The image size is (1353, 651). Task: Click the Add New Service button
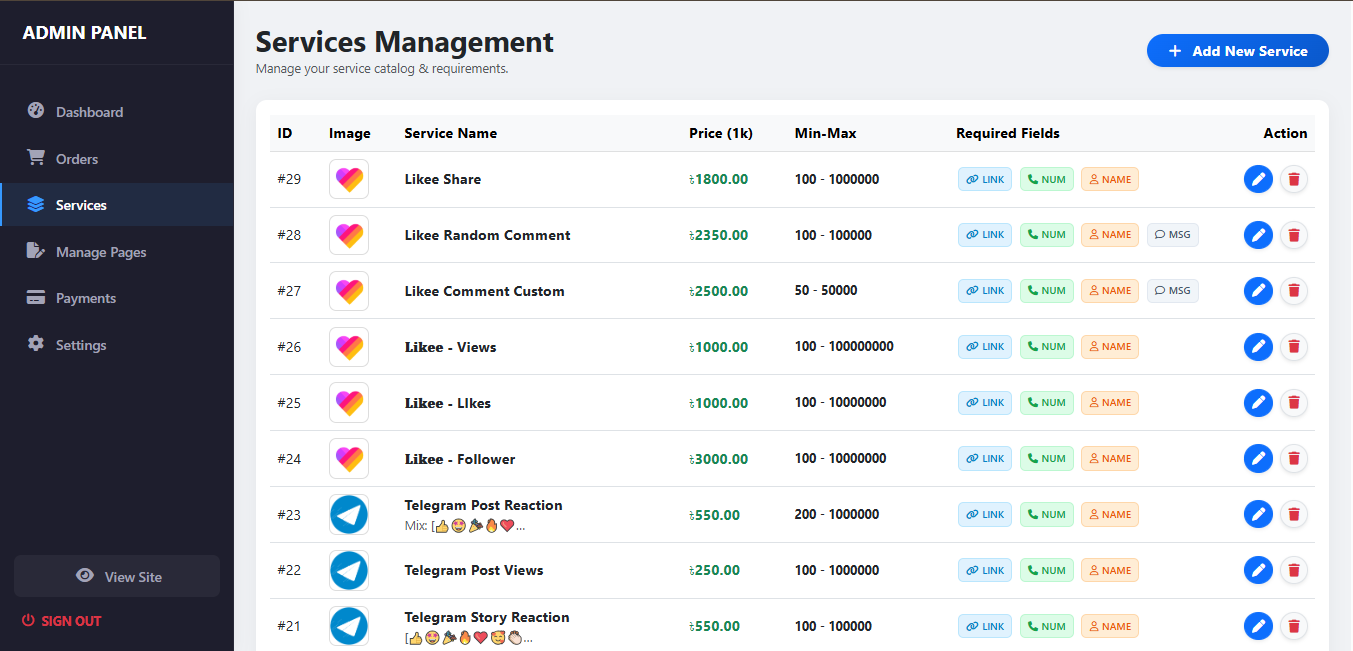point(1237,51)
